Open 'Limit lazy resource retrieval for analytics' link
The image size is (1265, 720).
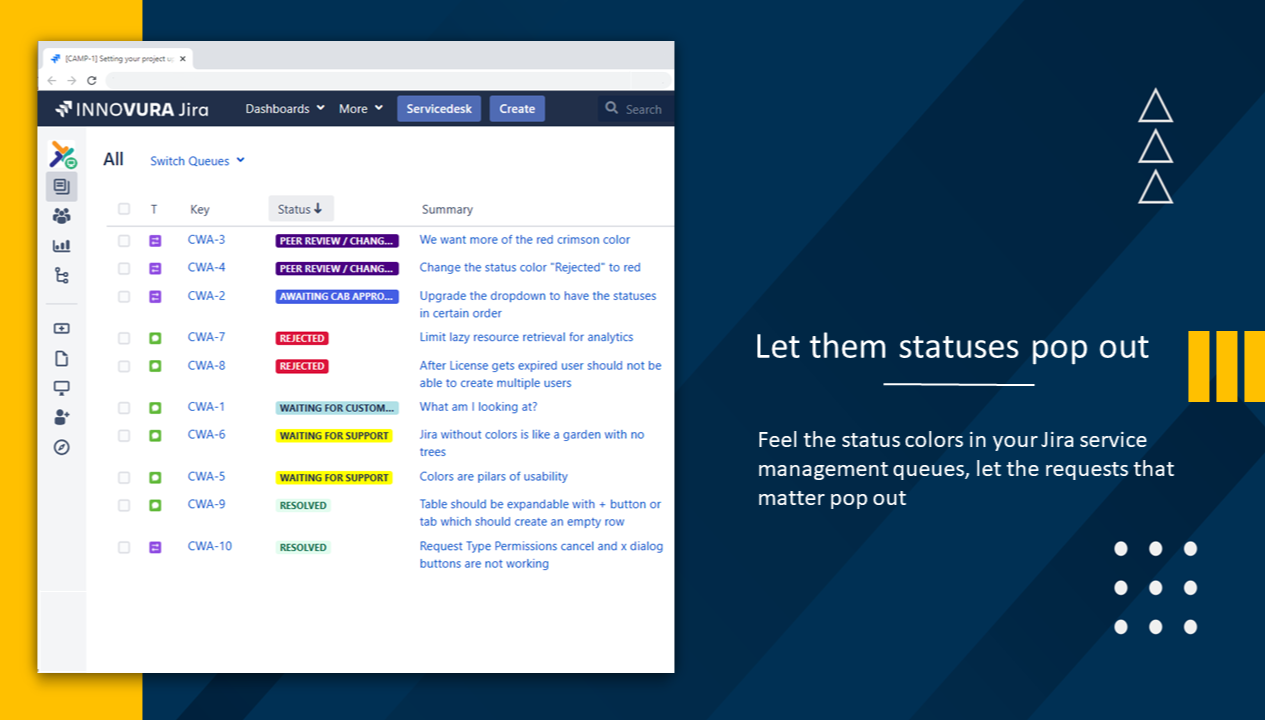coord(526,337)
